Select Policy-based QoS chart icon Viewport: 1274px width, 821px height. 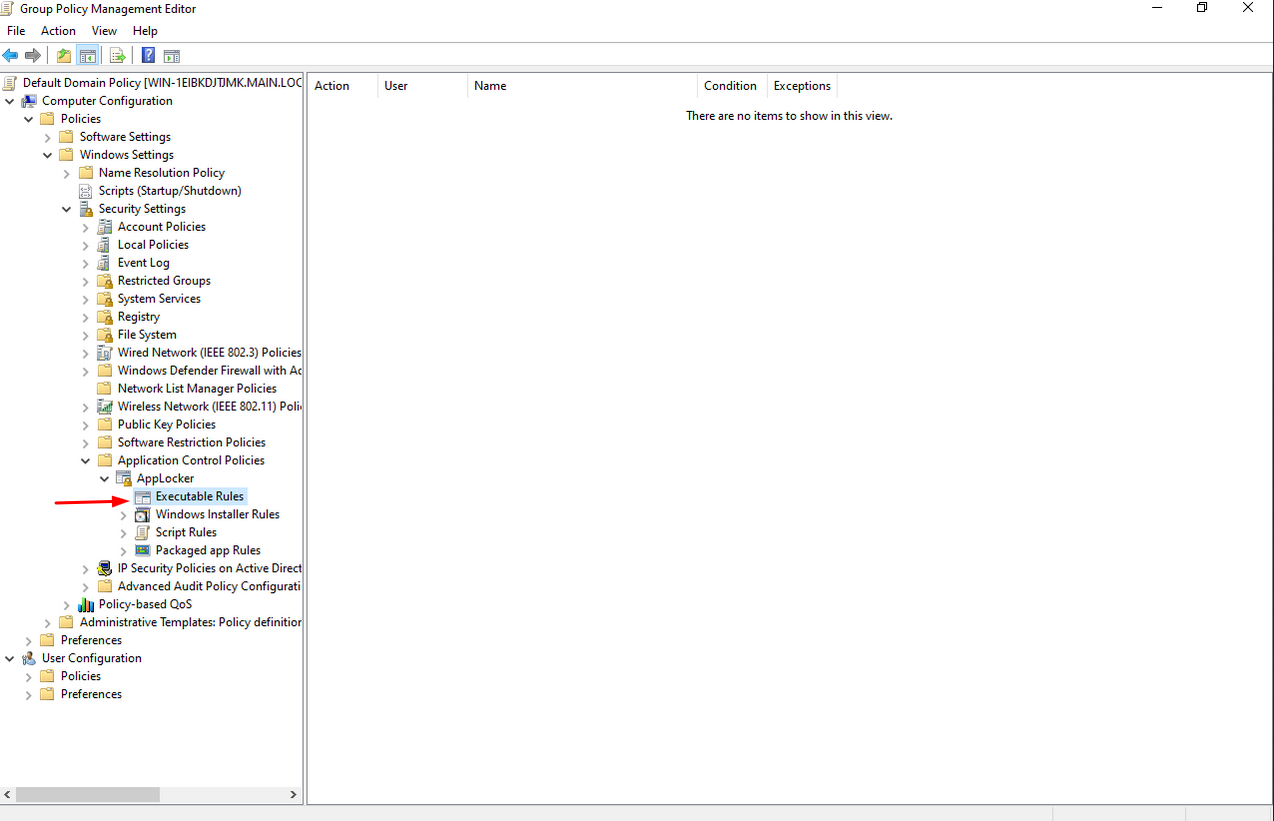86,605
